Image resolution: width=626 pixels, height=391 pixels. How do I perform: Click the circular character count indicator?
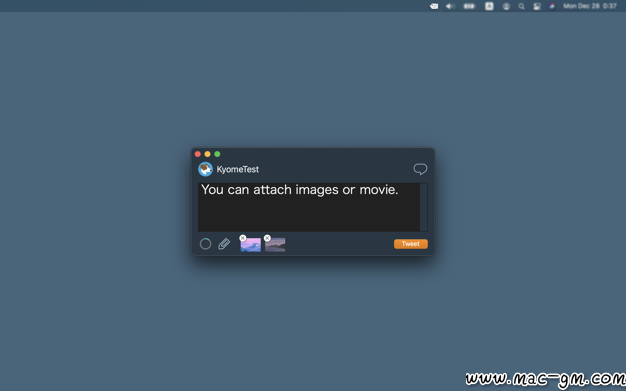tap(205, 244)
